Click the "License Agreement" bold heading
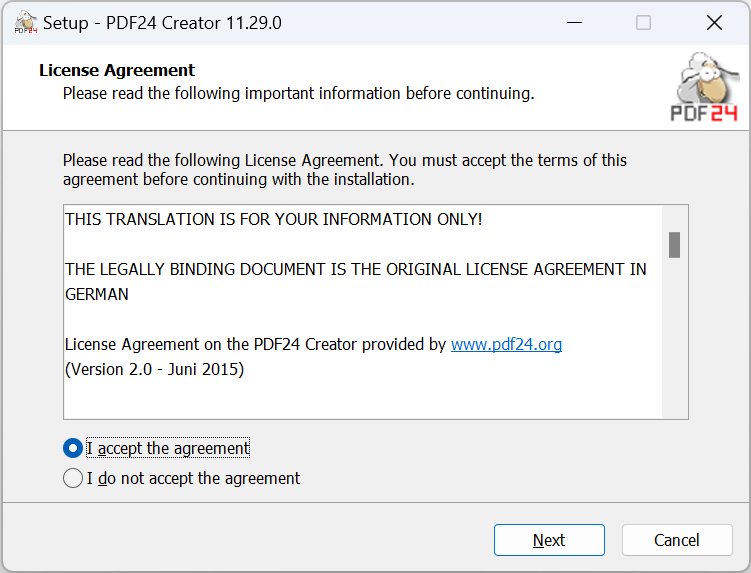The image size is (751, 573). coord(117,70)
